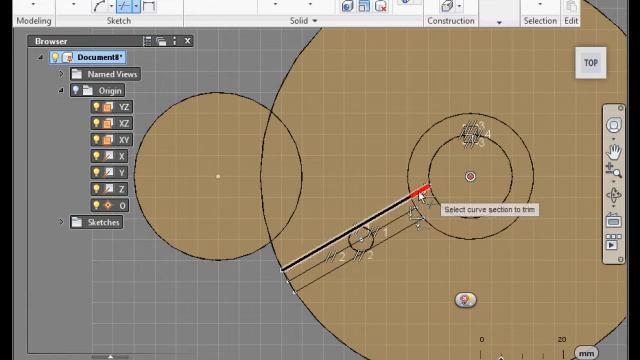Toggle YZ plane visibility lightbulb
The width and height of the screenshot is (640, 360).
pyautogui.click(x=96, y=107)
